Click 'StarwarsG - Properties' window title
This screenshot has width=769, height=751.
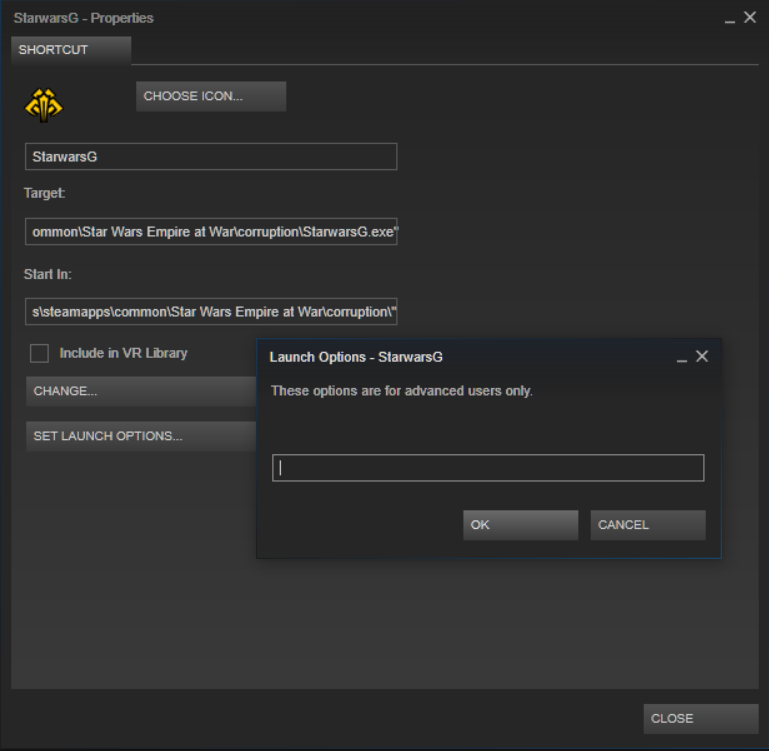pyautogui.click(x=83, y=18)
